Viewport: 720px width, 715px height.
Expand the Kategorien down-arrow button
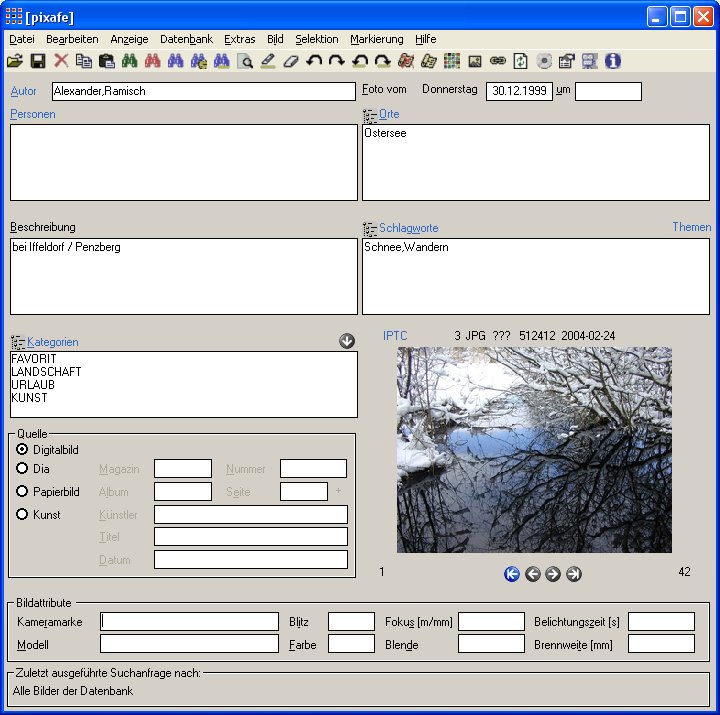click(347, 341)
